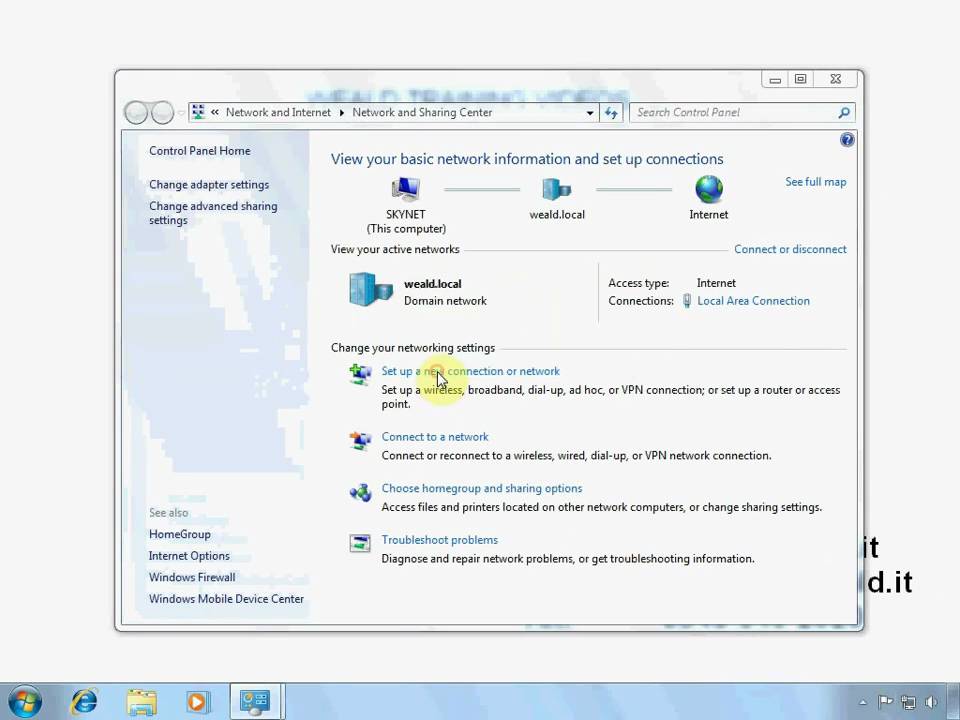Image resolution: width=960 pixels, height=720 pixels.
Task: Click the Connect to a network icon
Action: click(x=360, y=440)
